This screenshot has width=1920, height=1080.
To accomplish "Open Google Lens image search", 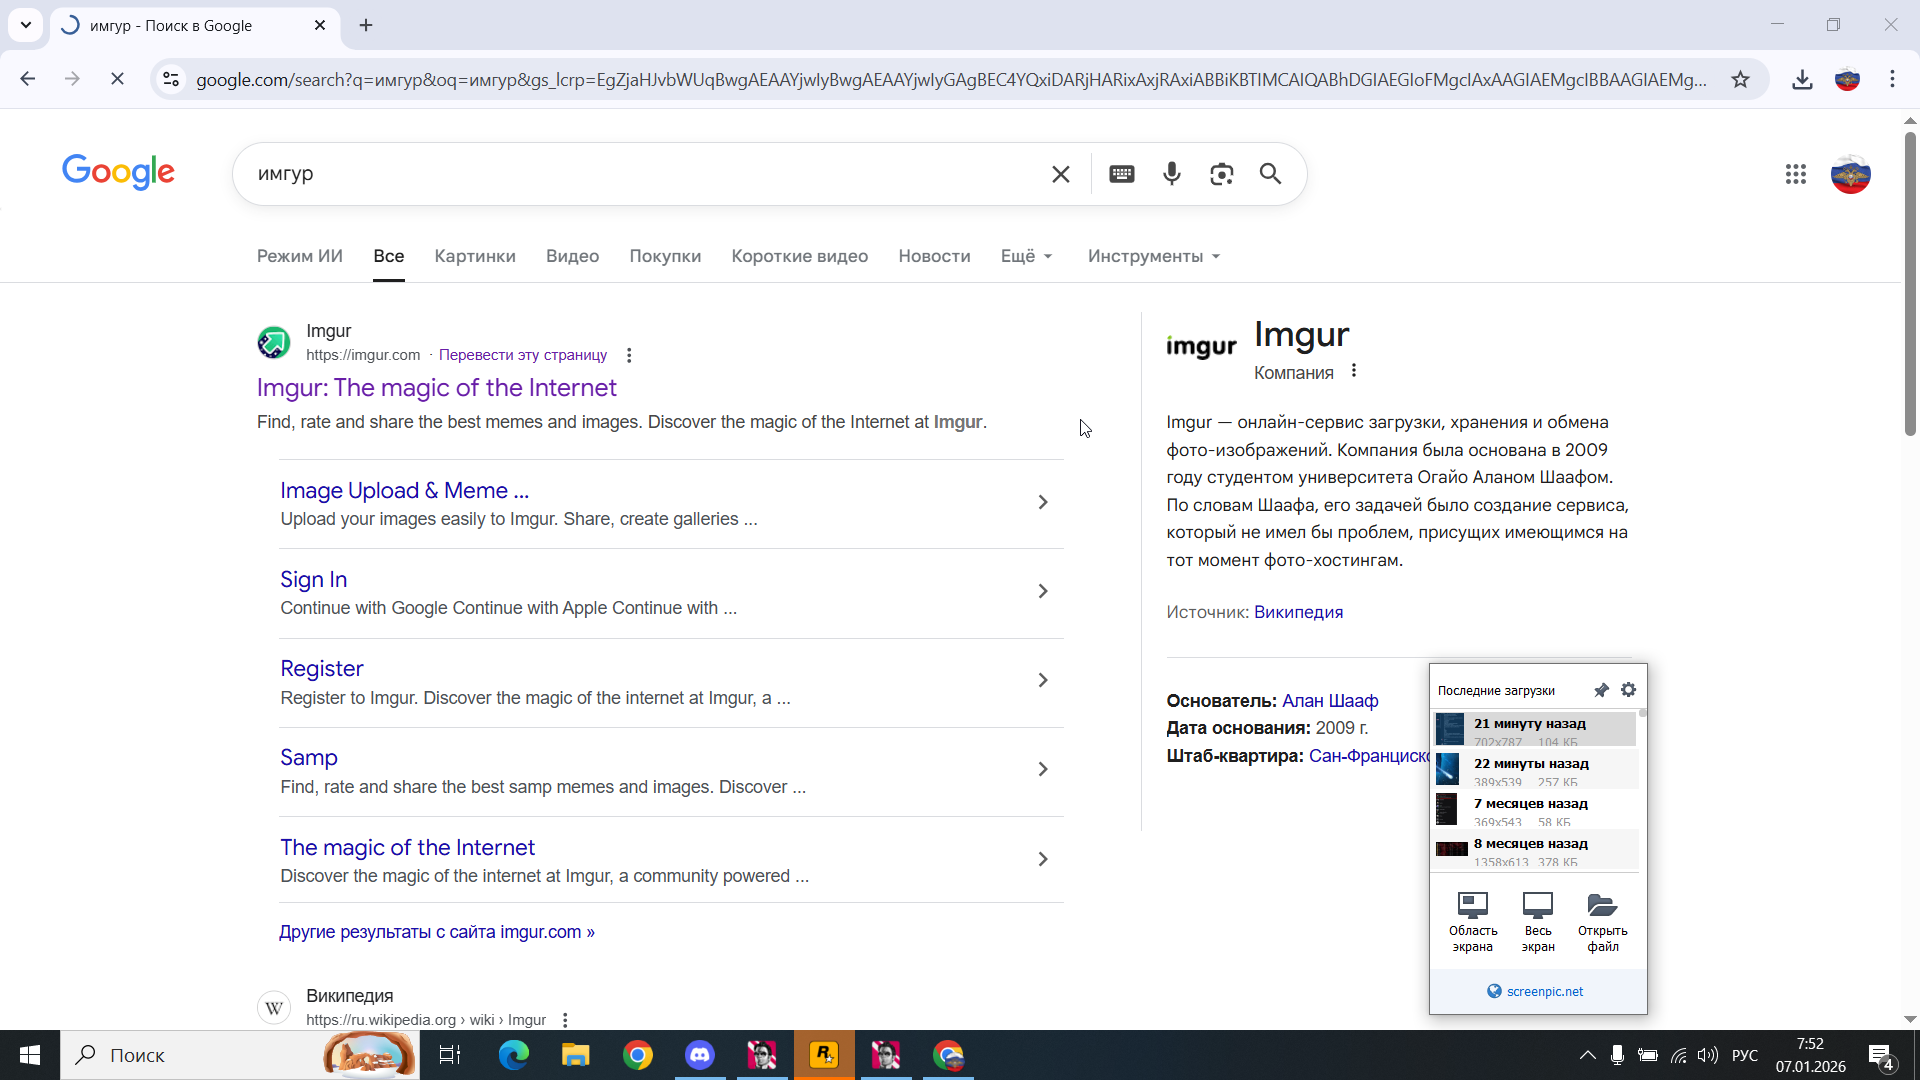I will pyautogui.click(x=1221, y=174).
